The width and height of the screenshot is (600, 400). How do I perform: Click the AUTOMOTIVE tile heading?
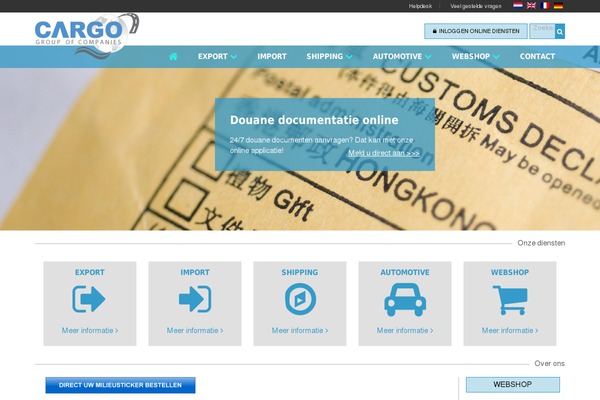tap(405, 273)
